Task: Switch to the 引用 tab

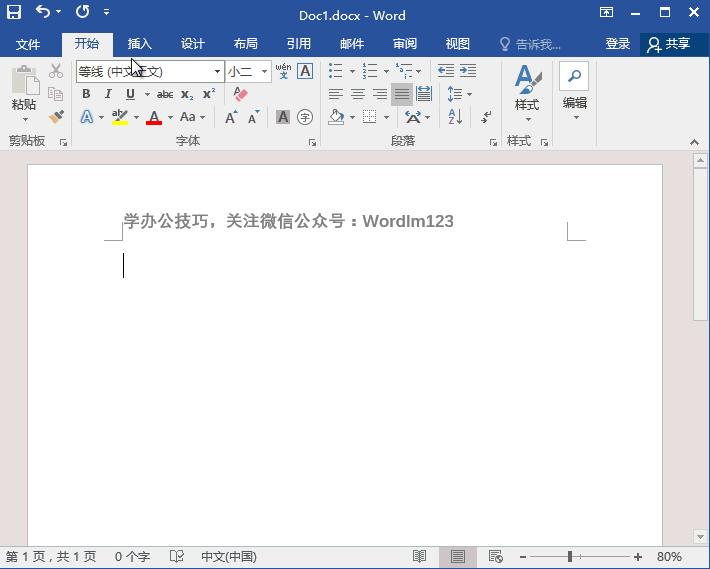Action: pyautogui.click(x=299, y=44)
